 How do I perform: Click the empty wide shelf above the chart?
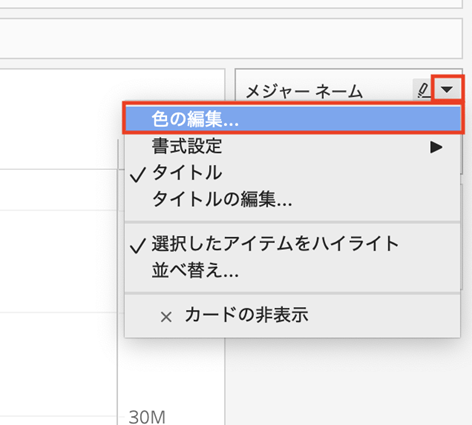click(230, 38)
